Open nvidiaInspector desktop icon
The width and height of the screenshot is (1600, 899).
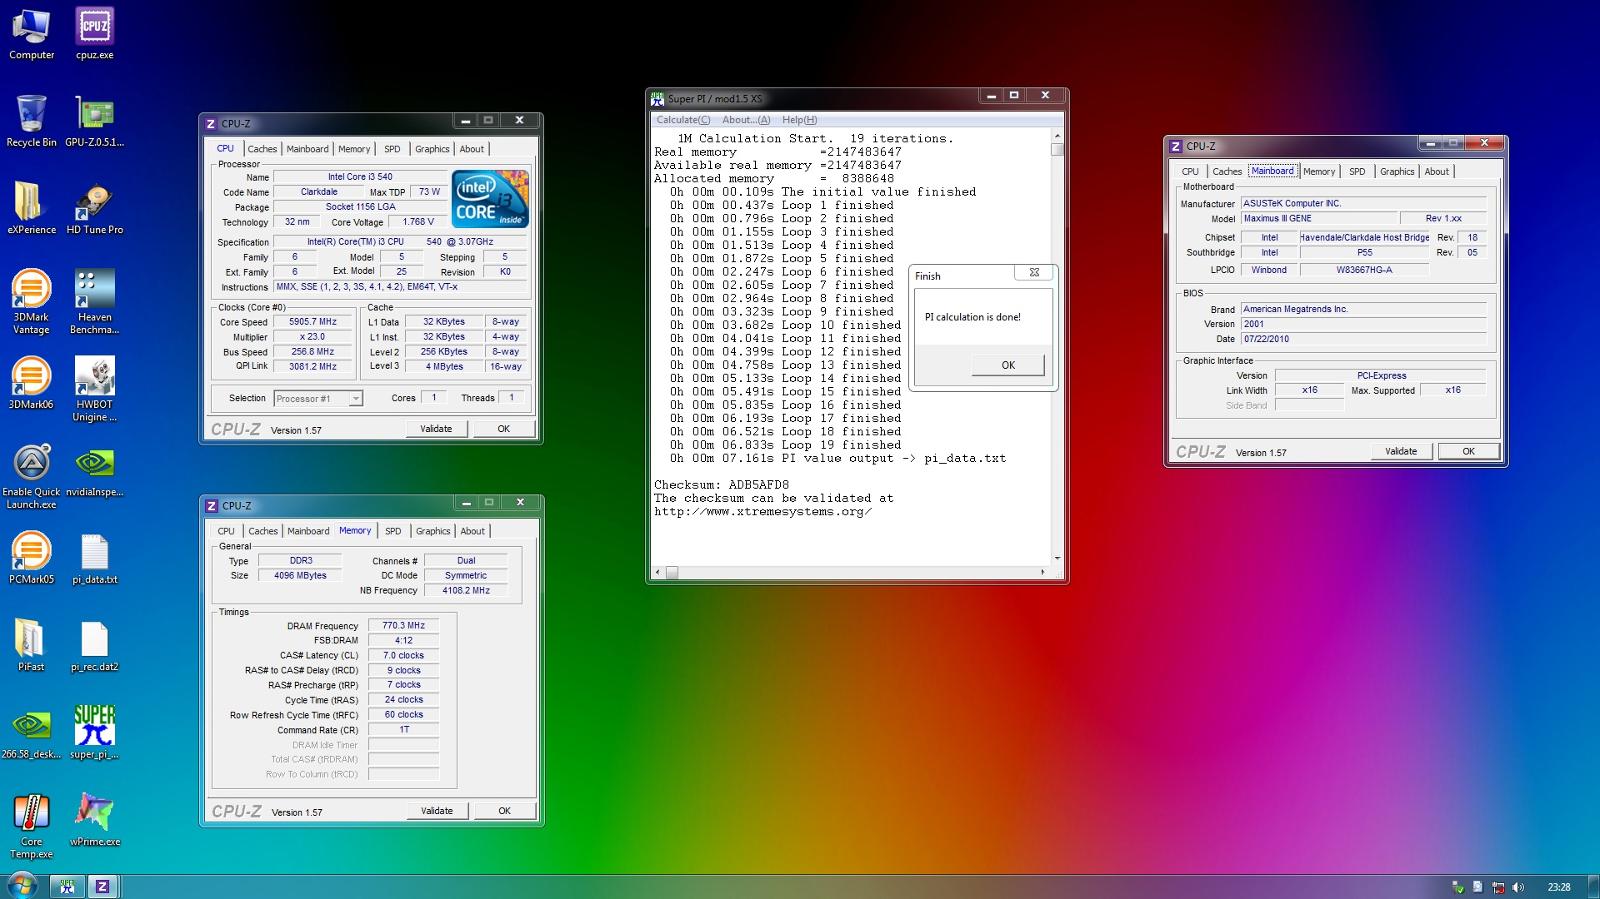point(94,470)
